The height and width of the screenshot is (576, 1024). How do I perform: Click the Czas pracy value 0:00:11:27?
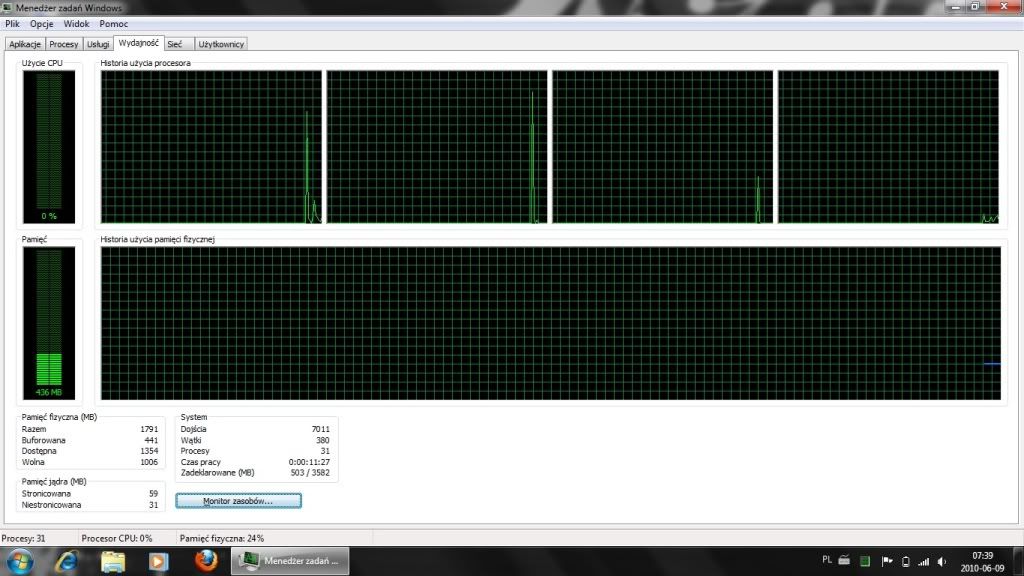(310, 462)
